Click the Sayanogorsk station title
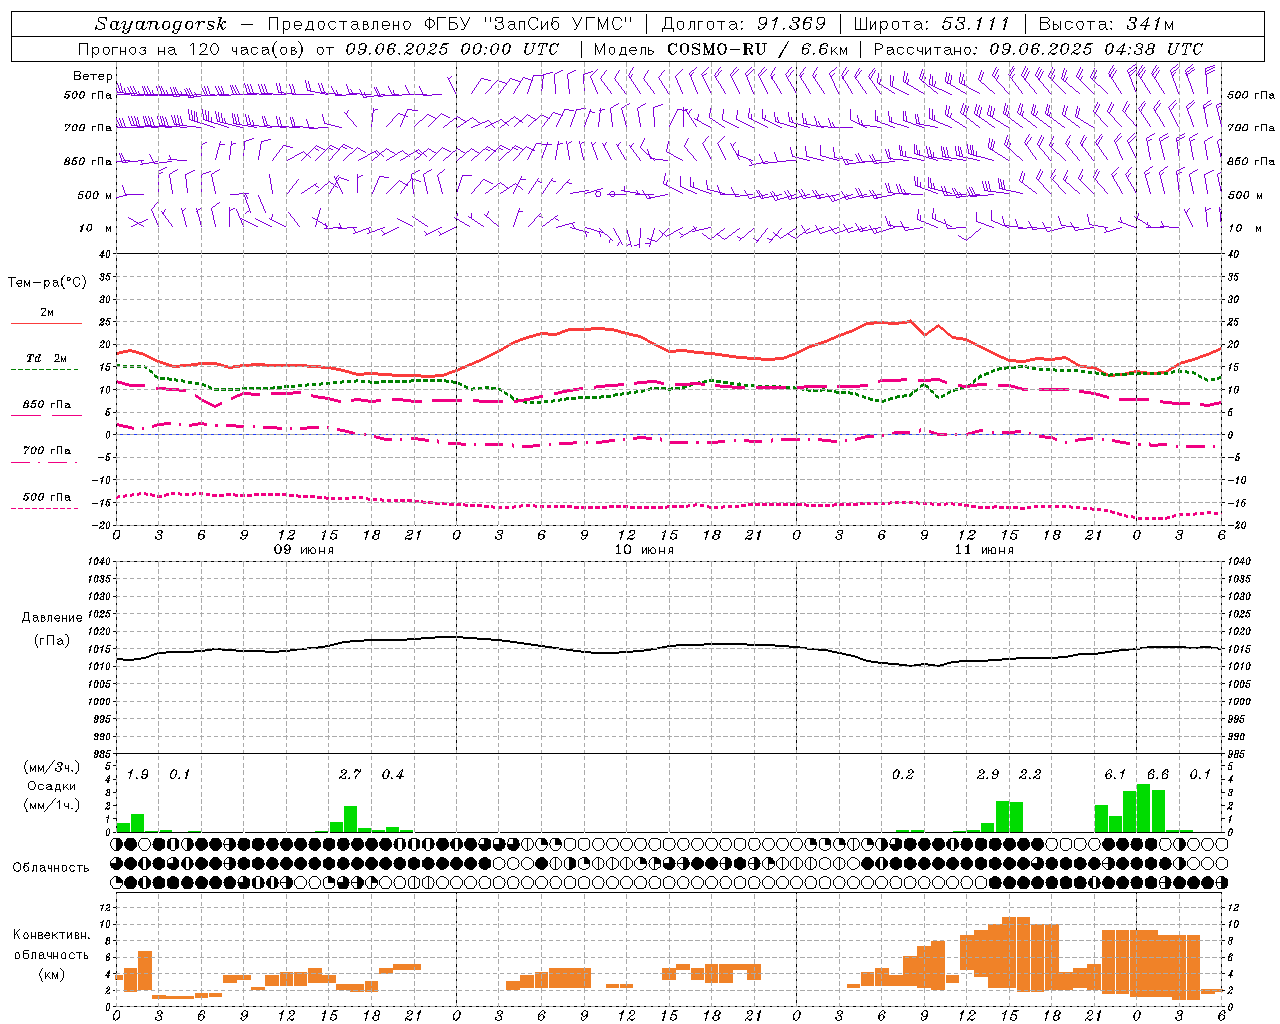1280x1024 pixels. pos(161,24)
